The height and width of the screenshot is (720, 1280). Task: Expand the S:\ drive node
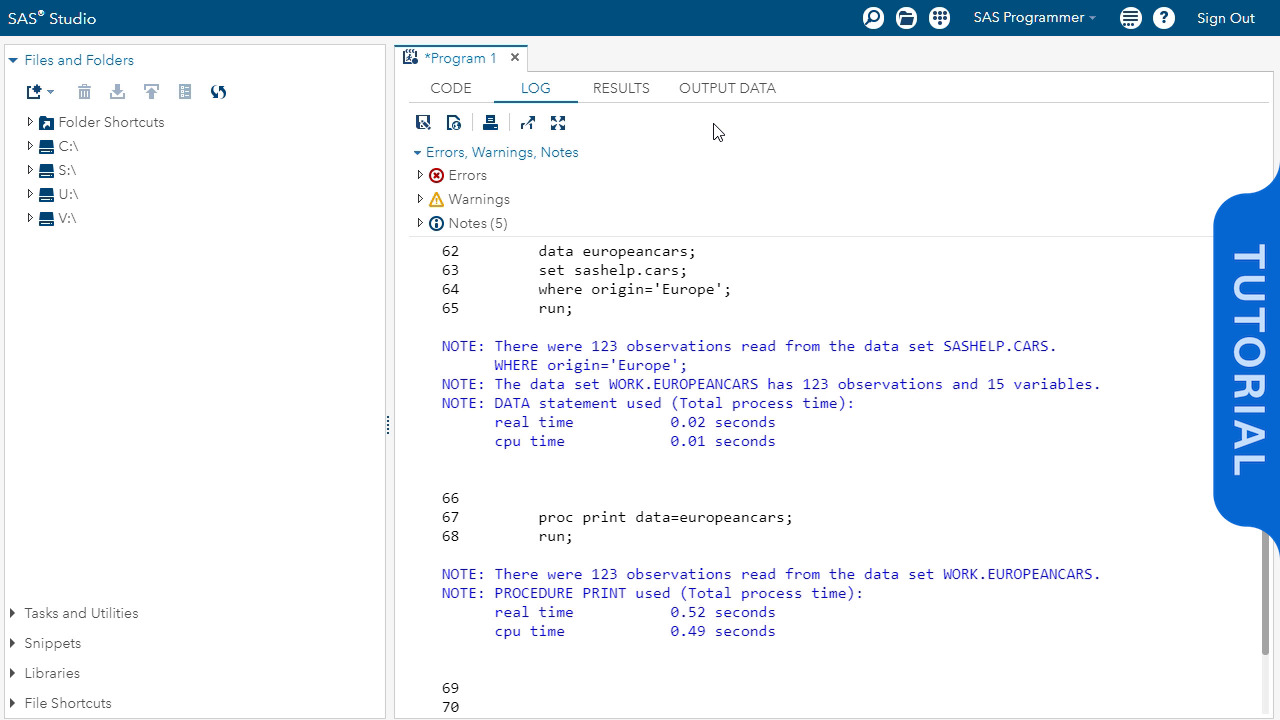pos(30,170)
